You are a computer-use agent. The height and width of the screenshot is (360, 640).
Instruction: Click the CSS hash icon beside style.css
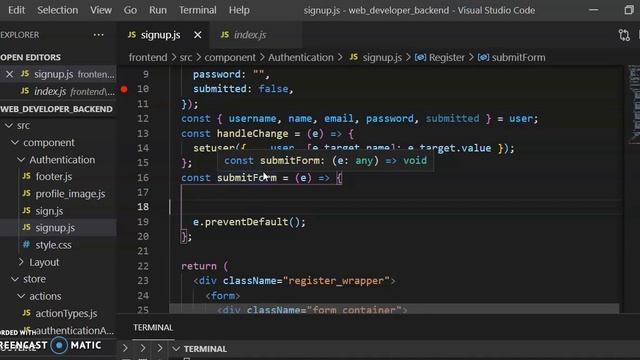point(27,244)
